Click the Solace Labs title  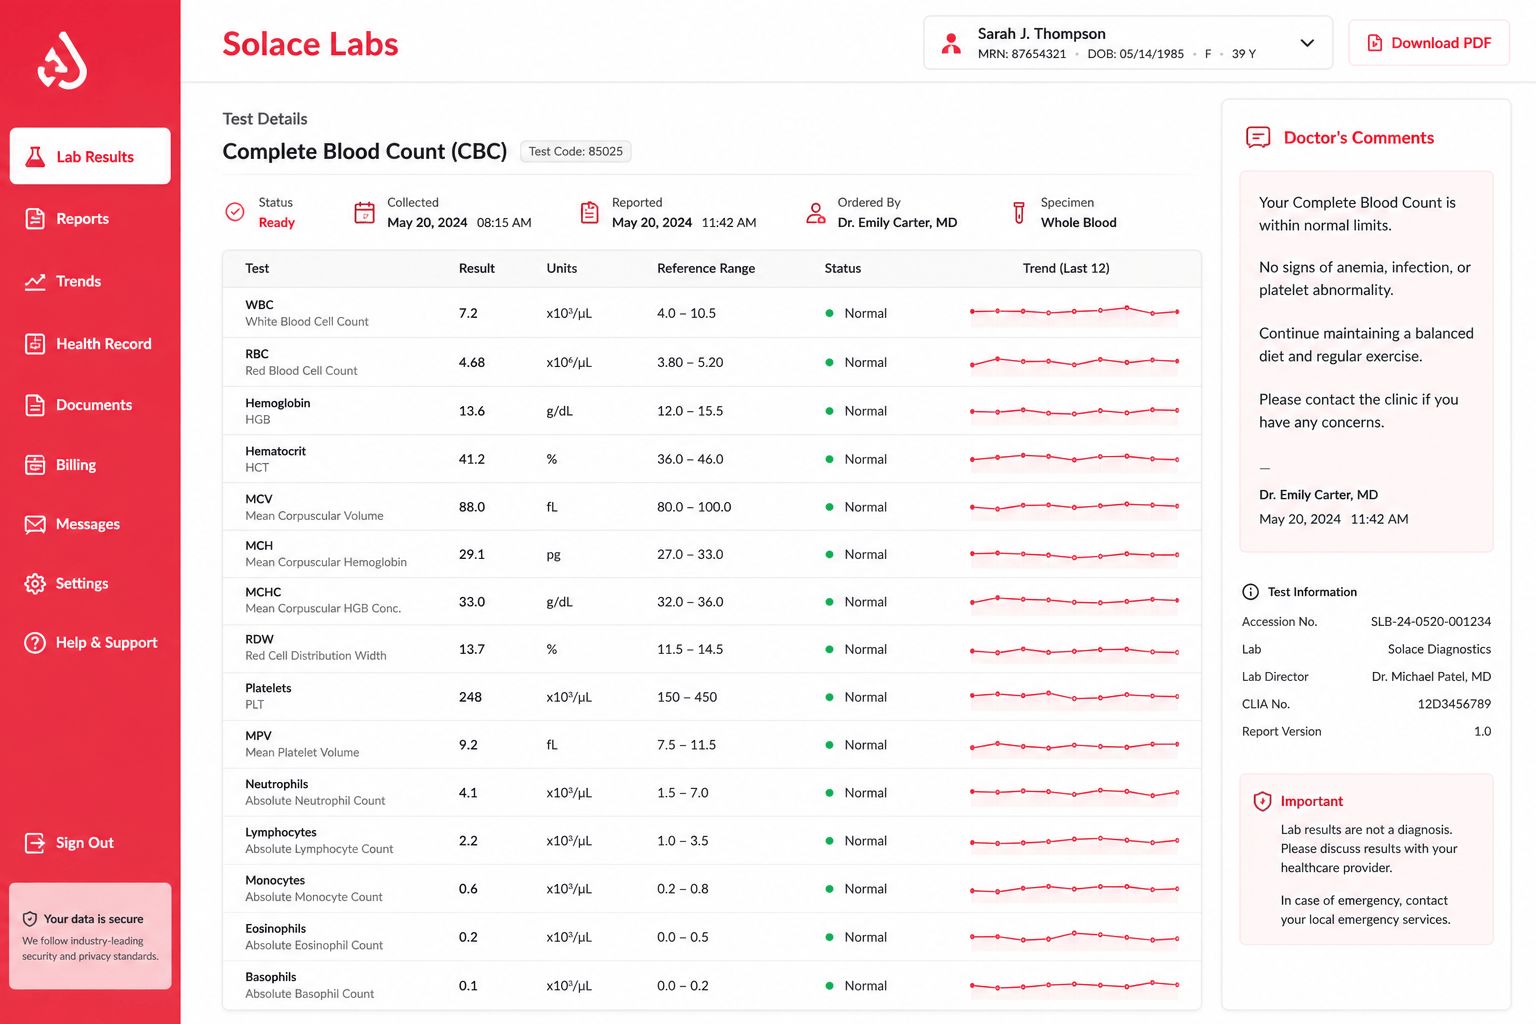310,44
